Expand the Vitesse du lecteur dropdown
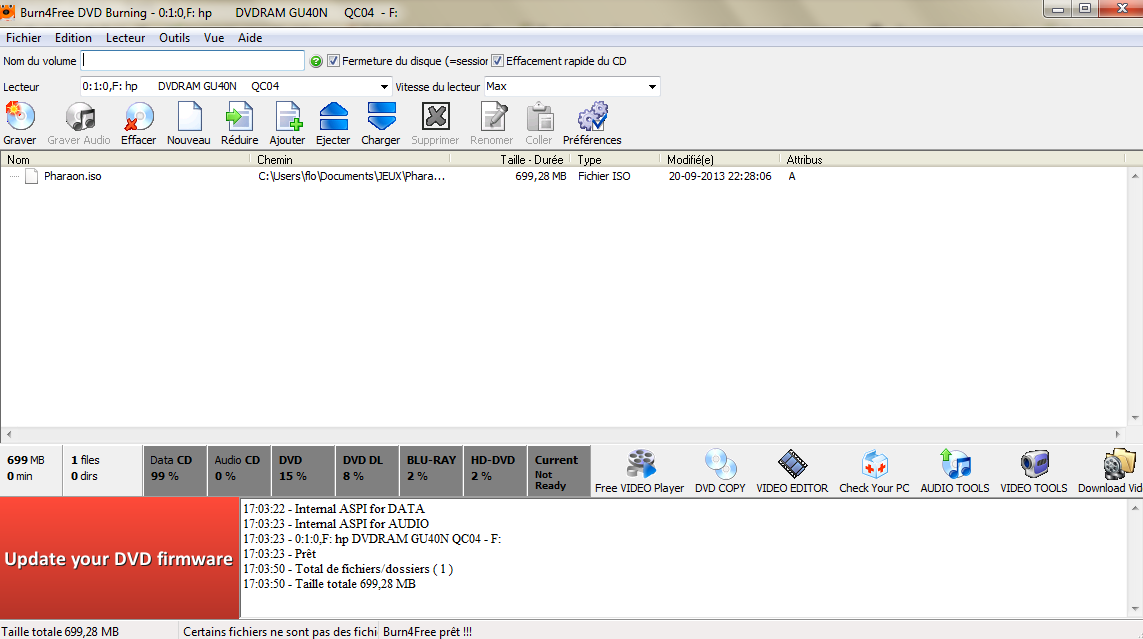 pyautogui.click(x=652, y=87)
